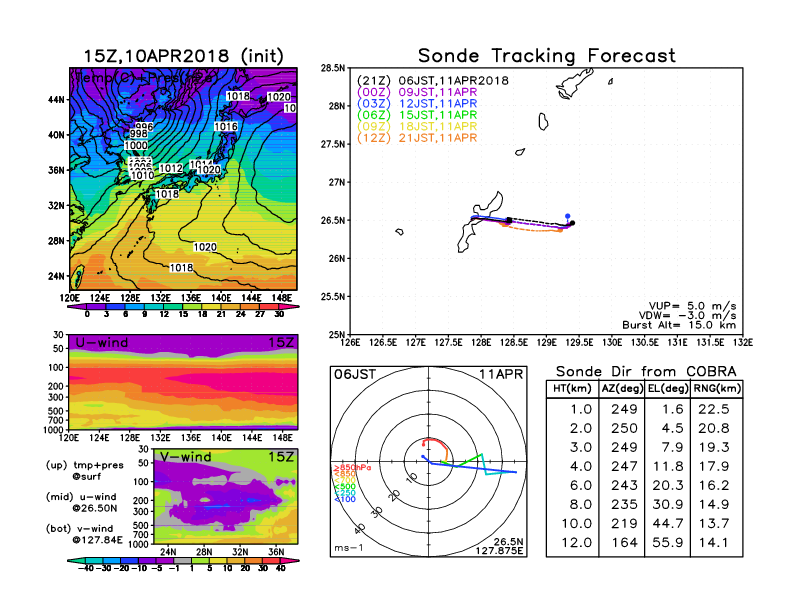Click the range cell '22.5' in the table
This screenshot has height=612, width=792.
click(x=714, y=409)
